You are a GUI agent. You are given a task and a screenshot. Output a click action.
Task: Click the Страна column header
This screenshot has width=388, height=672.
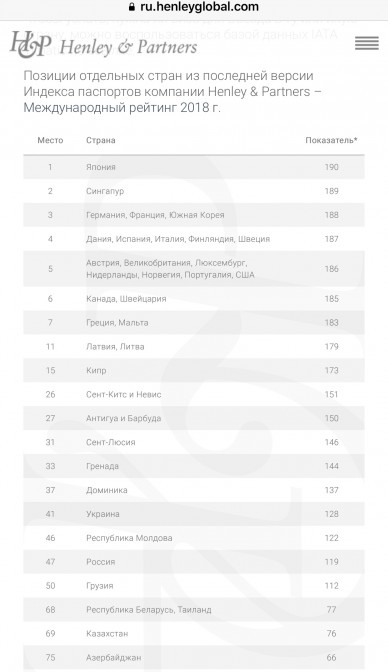coord(101,140)
